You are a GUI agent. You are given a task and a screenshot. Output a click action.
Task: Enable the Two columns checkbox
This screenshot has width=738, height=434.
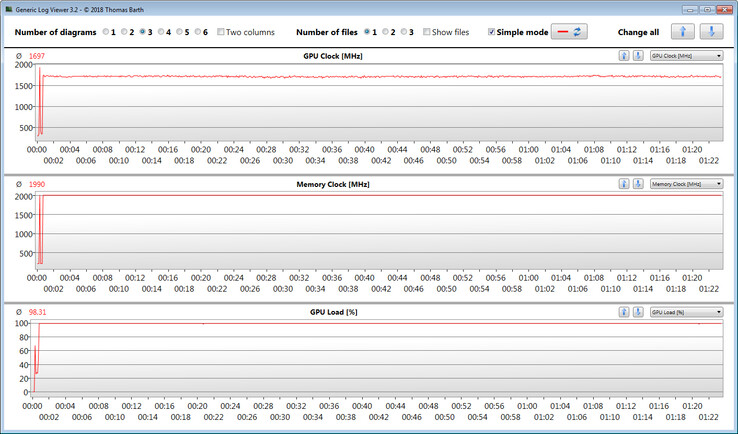tap(221, 32)
